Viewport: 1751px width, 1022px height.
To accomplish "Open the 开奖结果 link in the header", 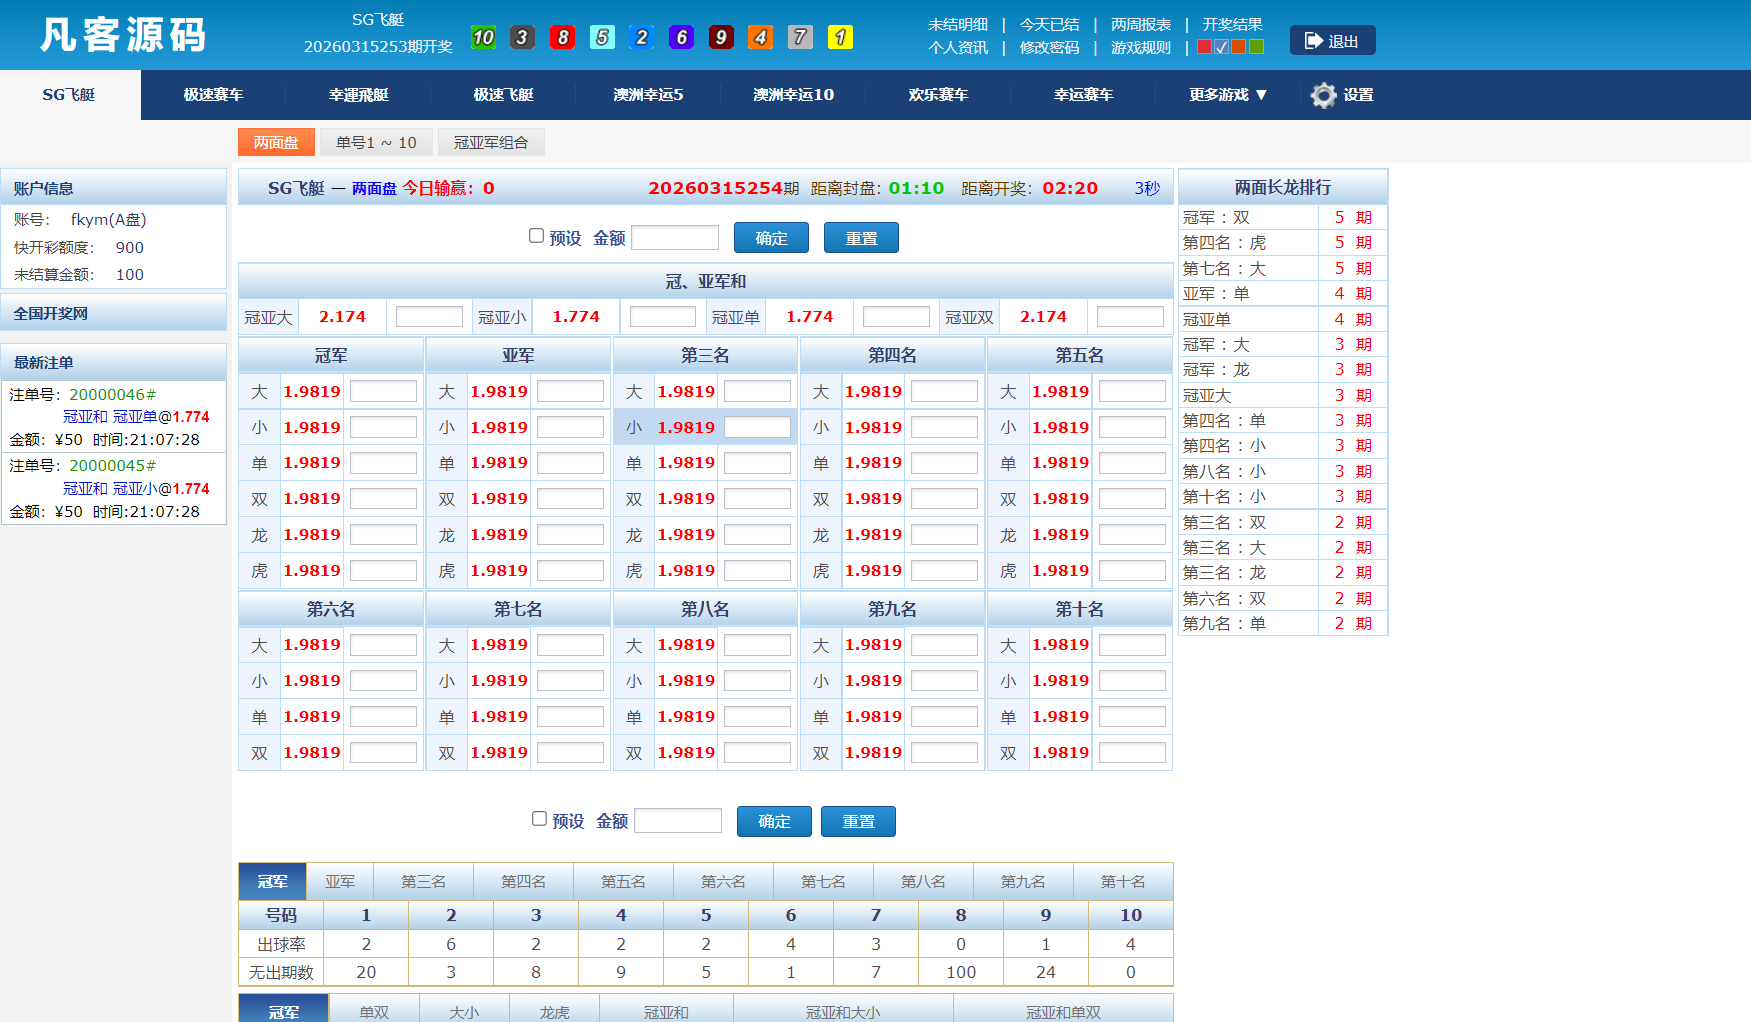I will pos(1230,24).
